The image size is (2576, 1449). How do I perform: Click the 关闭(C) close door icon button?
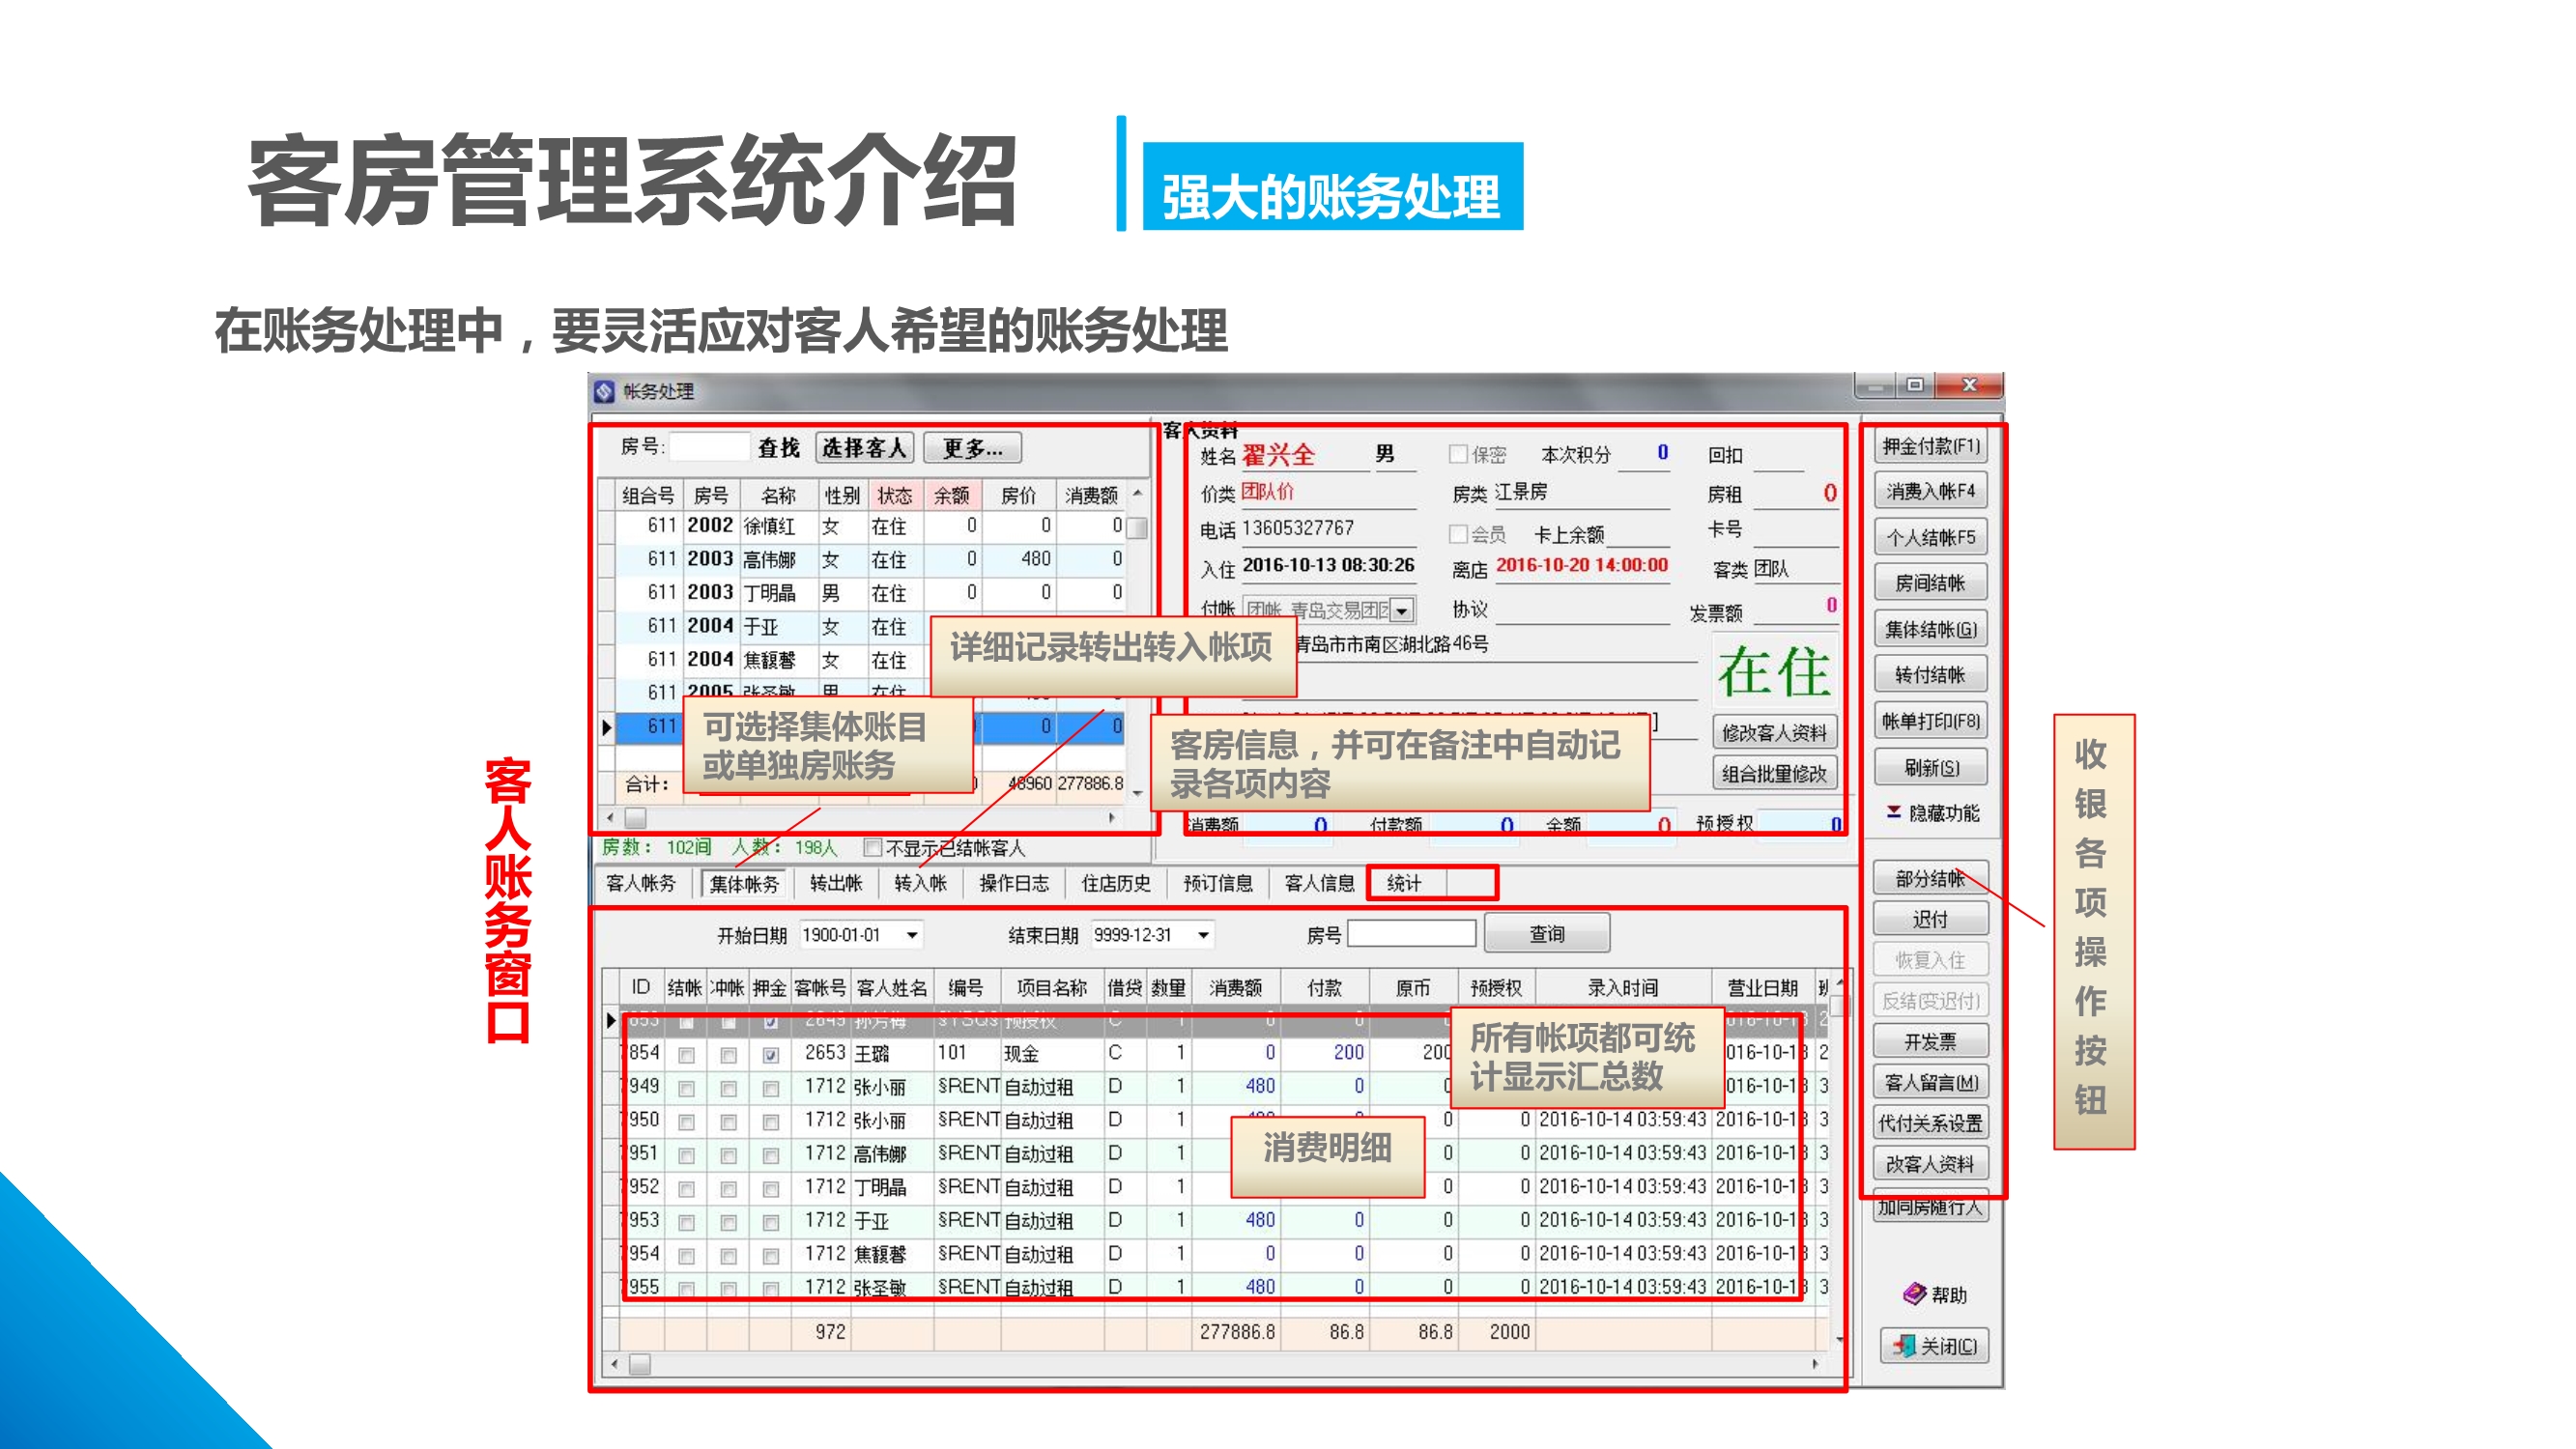coord(1905,1346)
